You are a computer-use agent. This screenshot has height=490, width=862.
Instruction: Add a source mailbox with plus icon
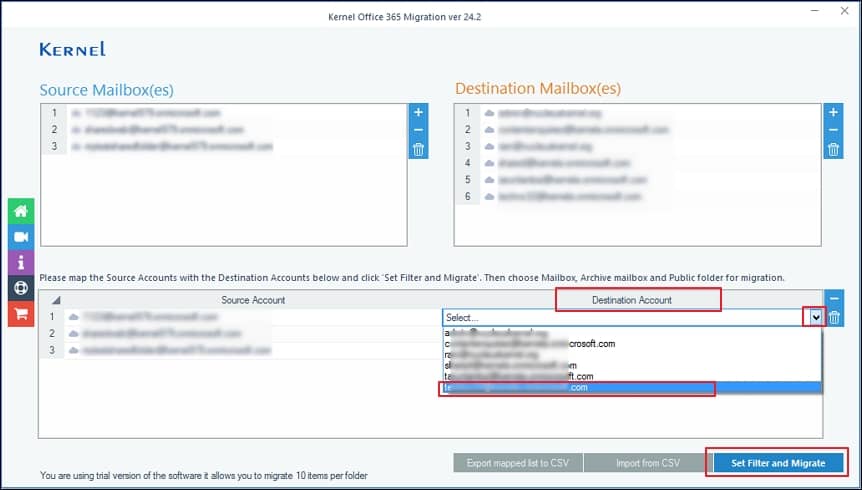tap(418, 112)
